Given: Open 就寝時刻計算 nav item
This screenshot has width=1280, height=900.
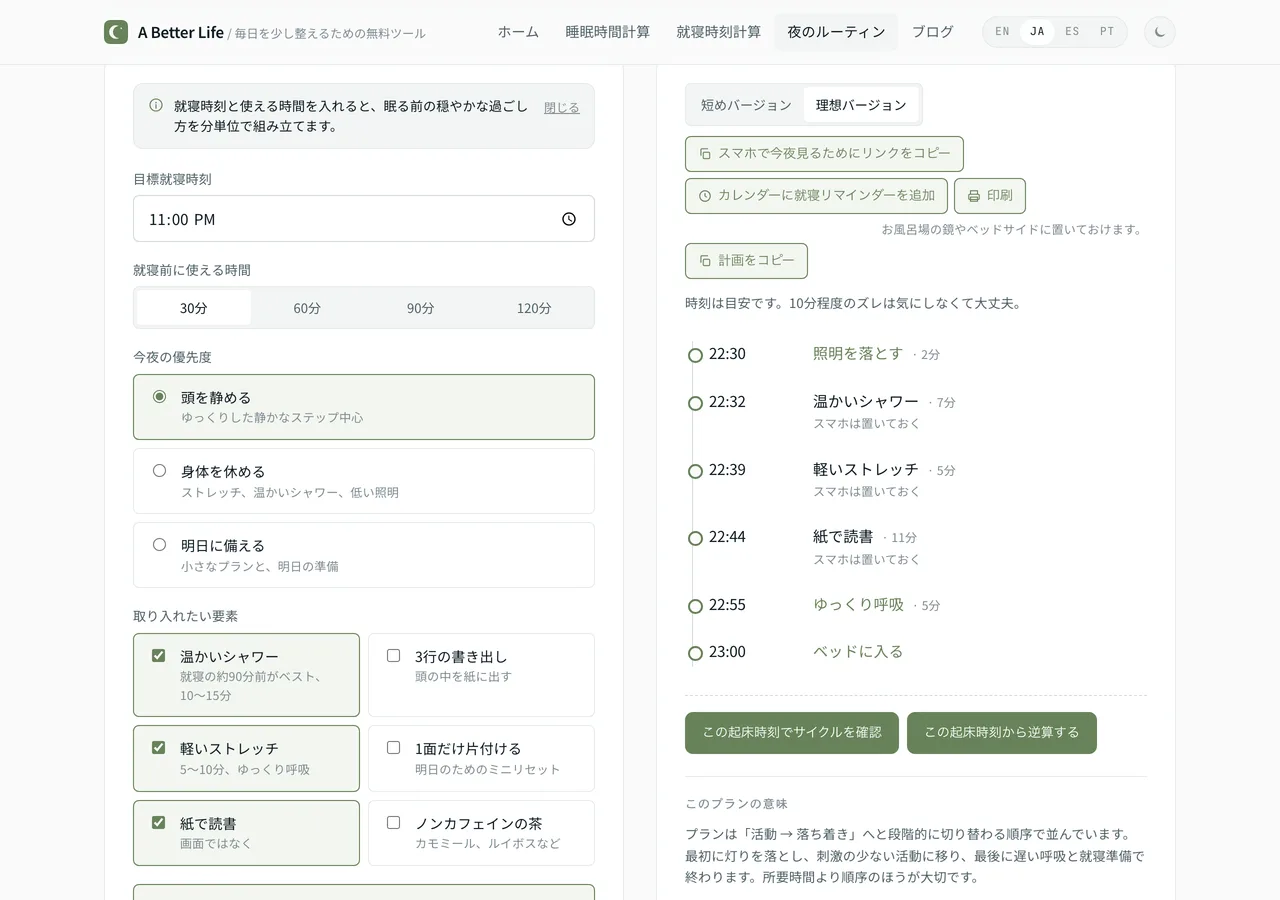Looking at the screenshot, I should [x=719, y=32].
